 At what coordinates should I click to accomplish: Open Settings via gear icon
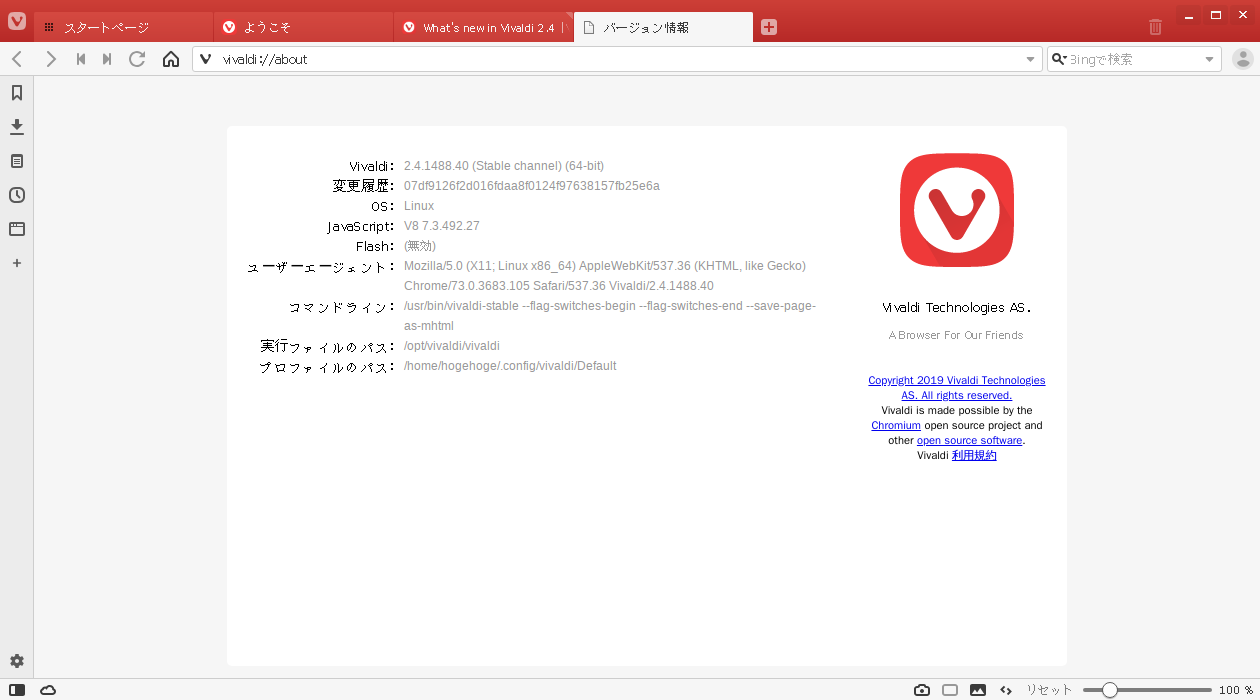tap(17, 661)
